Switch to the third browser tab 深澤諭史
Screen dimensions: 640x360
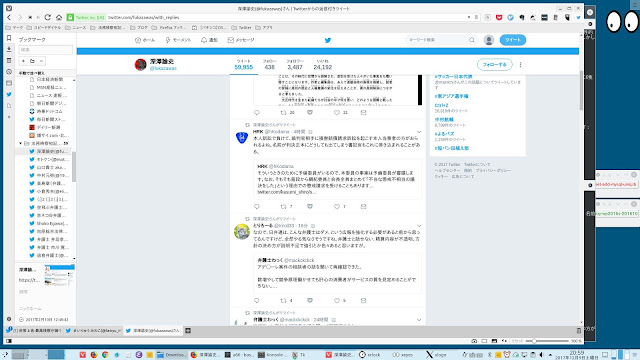point(153,331)
